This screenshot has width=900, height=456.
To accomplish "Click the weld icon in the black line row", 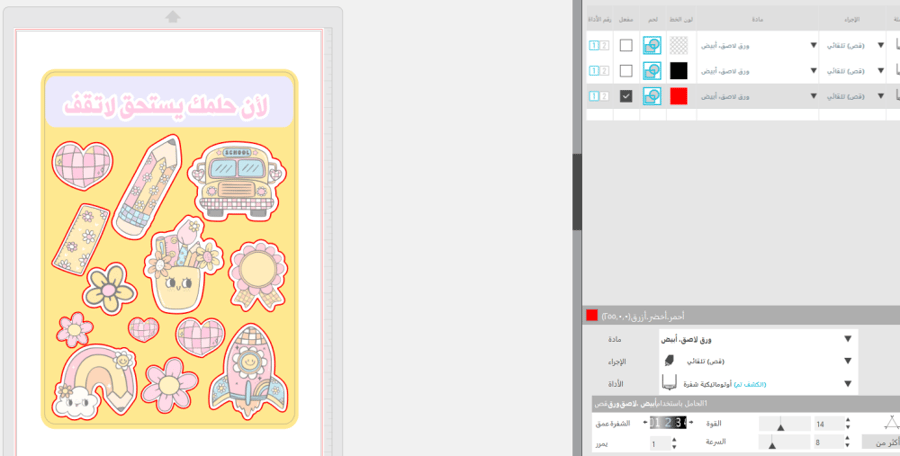I will [x=652, y=71].
